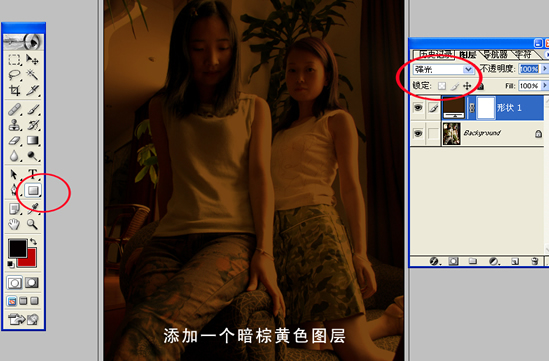Switch to the Navigator (导航器) tab
The height and width of the screenshot is (361, 549).
coord(495,55)
